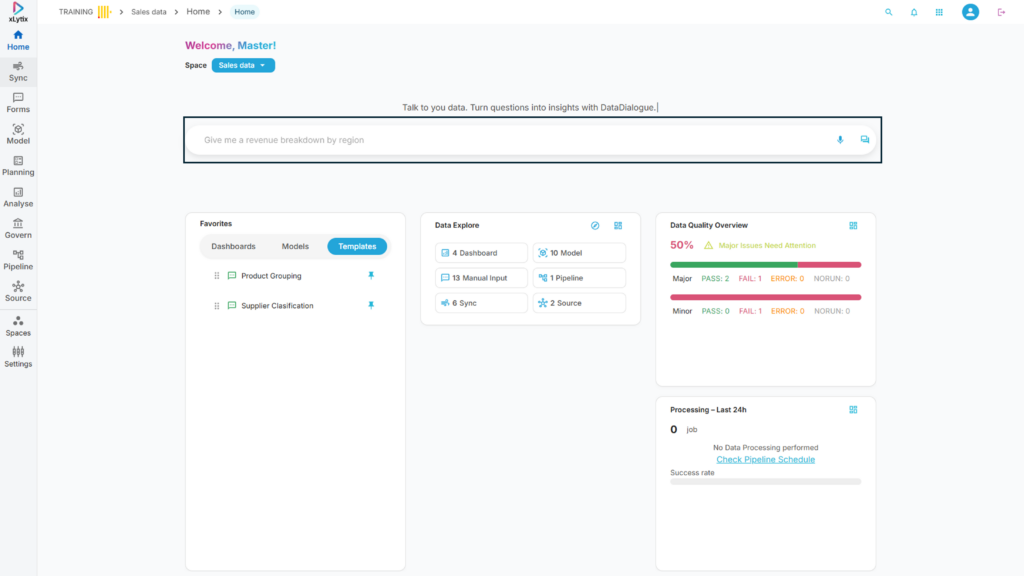Click the search magnifier icon in header

[x=888, y=12]
